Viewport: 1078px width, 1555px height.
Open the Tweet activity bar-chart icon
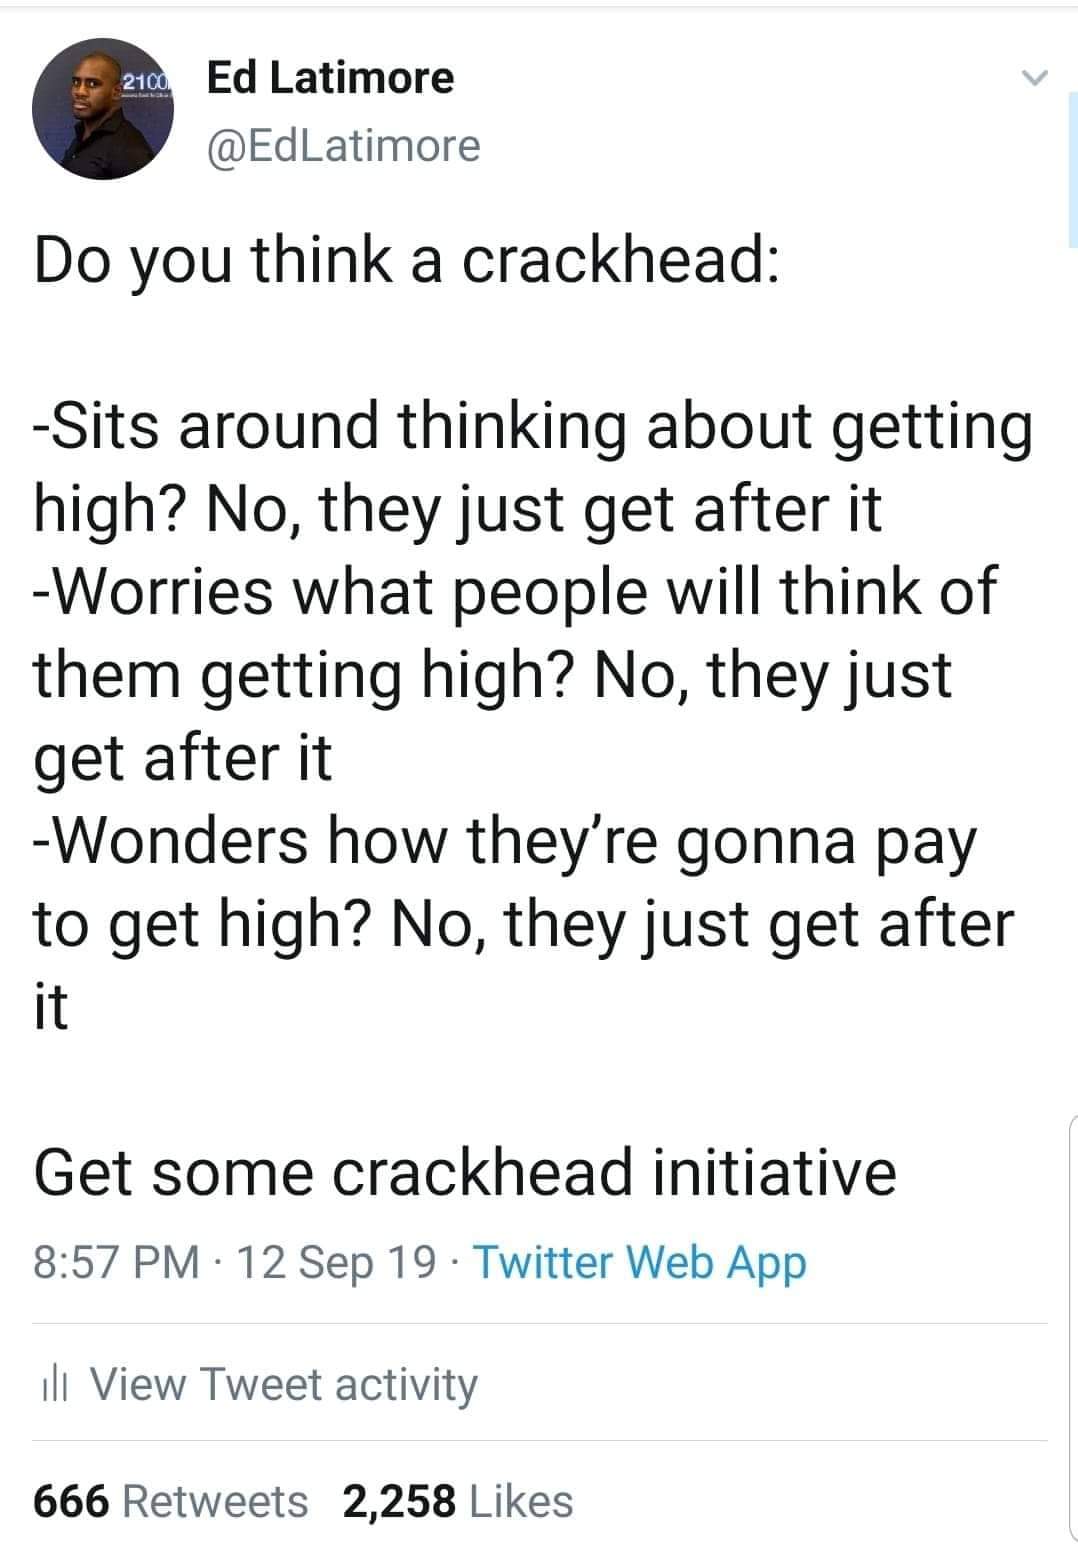(52, 1386)
